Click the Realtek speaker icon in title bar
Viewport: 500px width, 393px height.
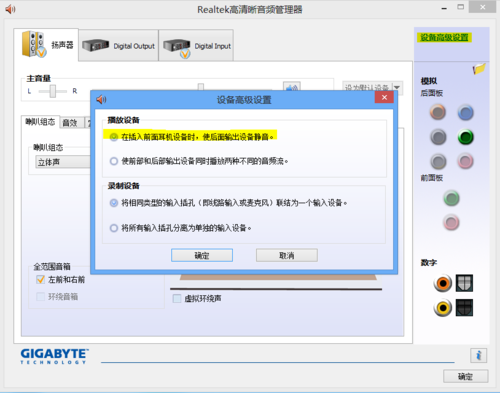click(x=10, y=9)
